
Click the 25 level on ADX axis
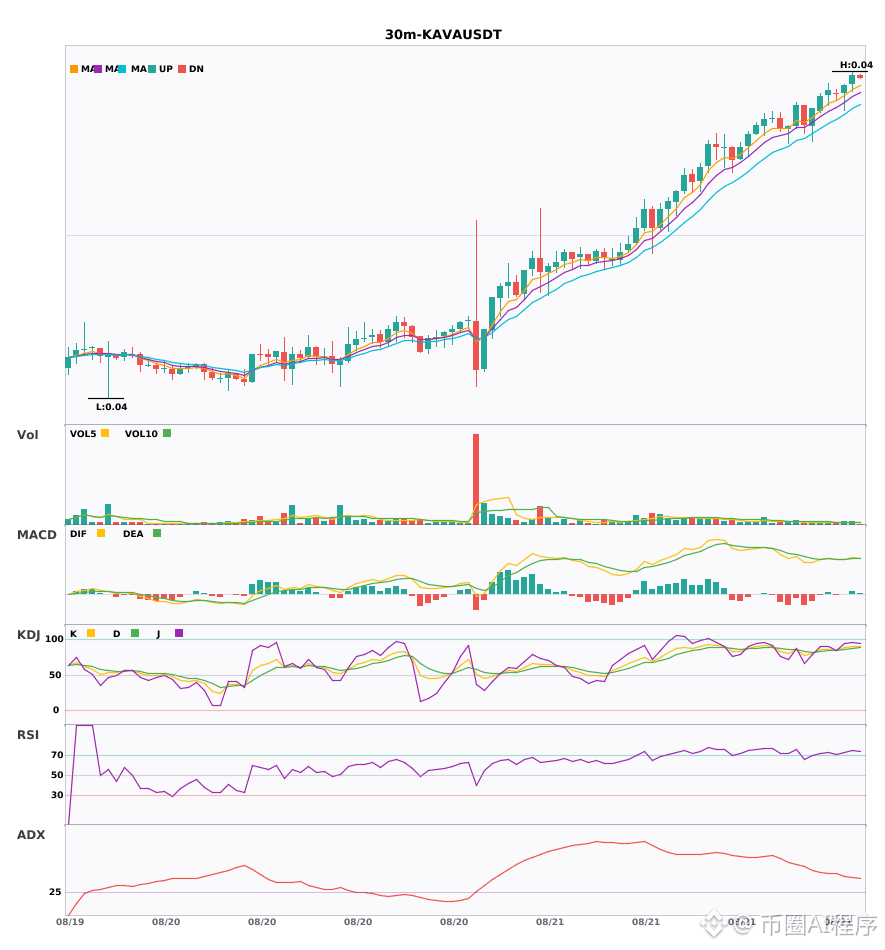[55, 892]
